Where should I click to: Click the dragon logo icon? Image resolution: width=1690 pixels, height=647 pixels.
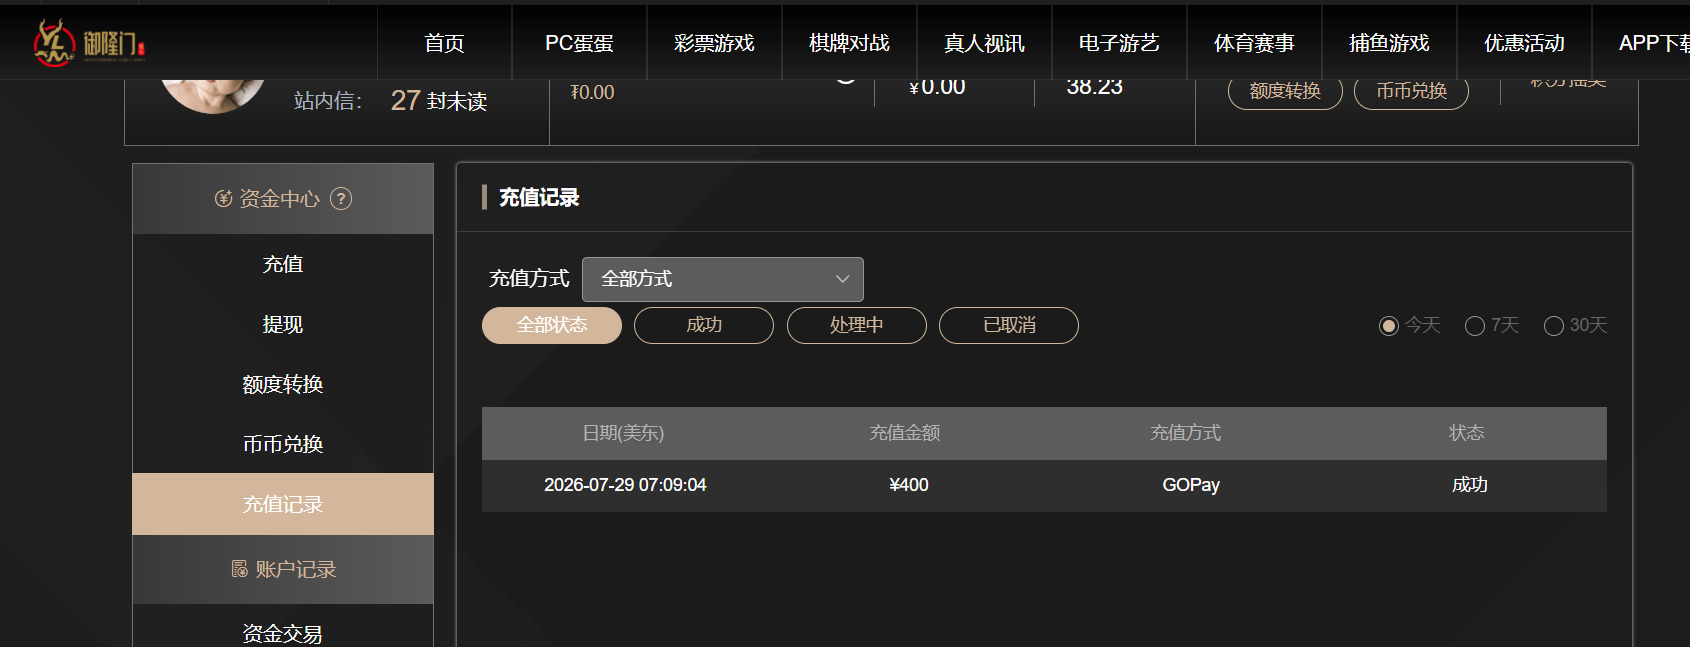[x=54, y=43]
